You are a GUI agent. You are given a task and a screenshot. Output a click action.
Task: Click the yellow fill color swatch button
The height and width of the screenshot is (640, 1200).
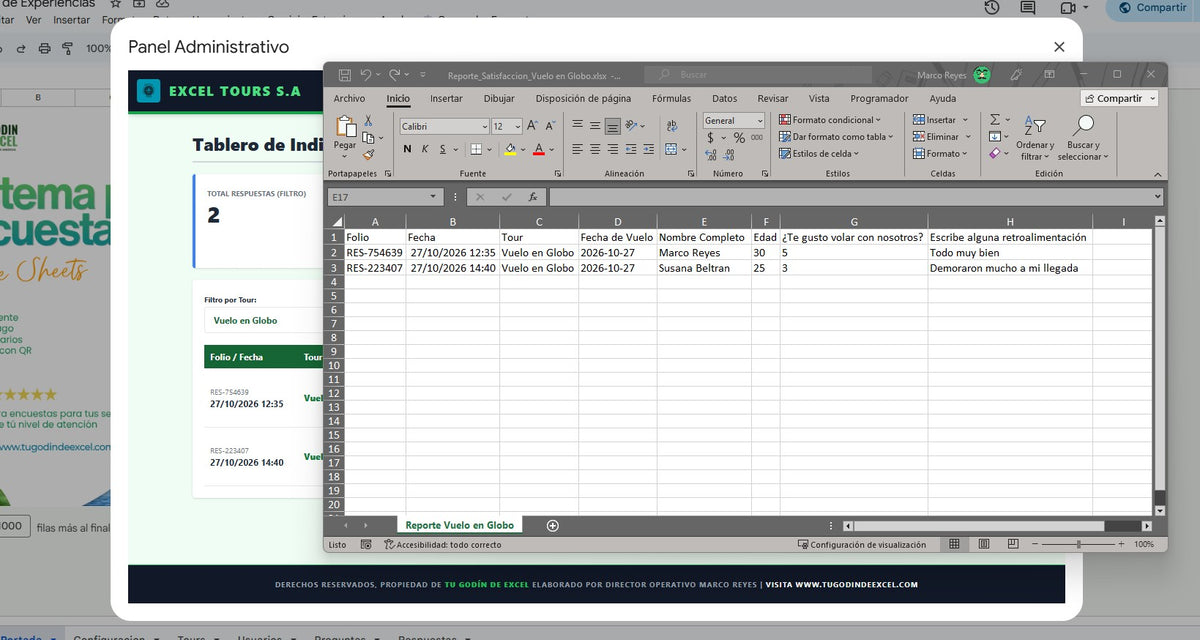[510, 149]
